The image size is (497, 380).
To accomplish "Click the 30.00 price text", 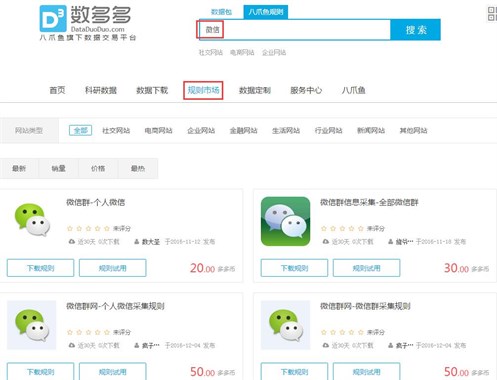I will [456, 268].
